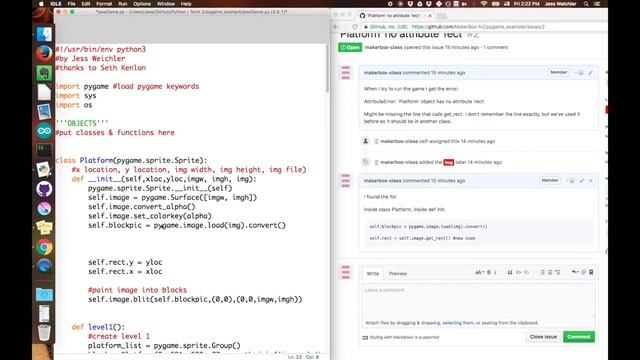
Task: Add reaction to the first comment
Action: [580, 73]
